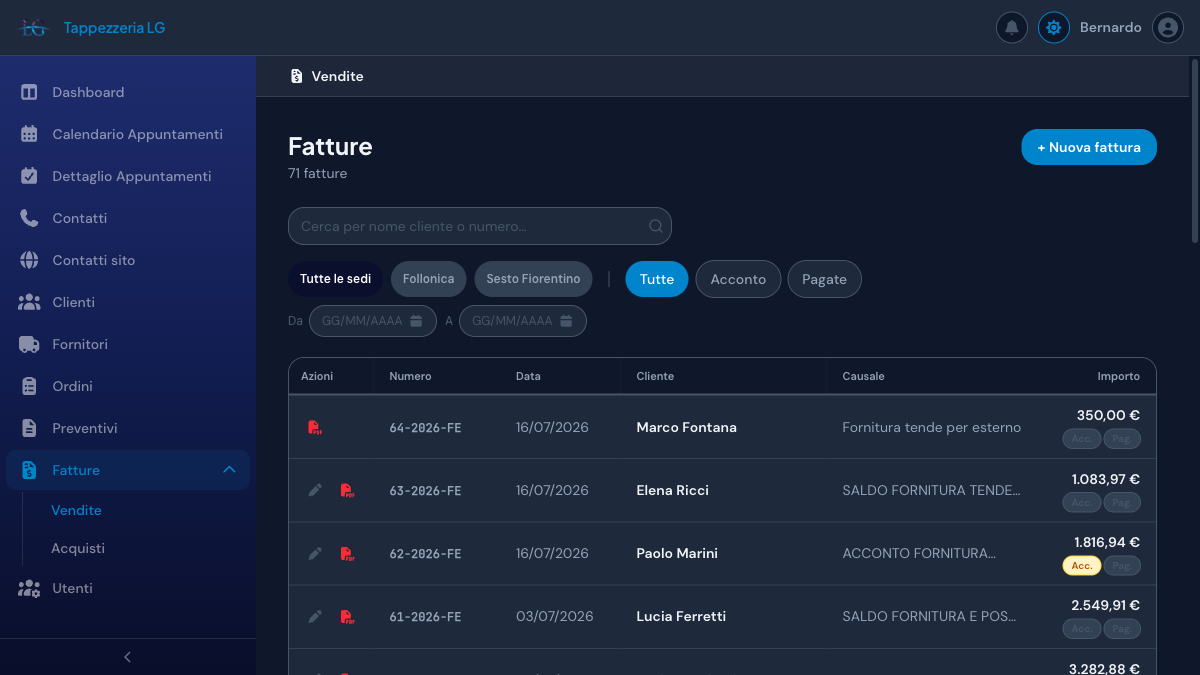The width and height of the screenshot is (1200, 675).
Task: Open settings gear icon in header
Action: click(x=1054, y=27)
